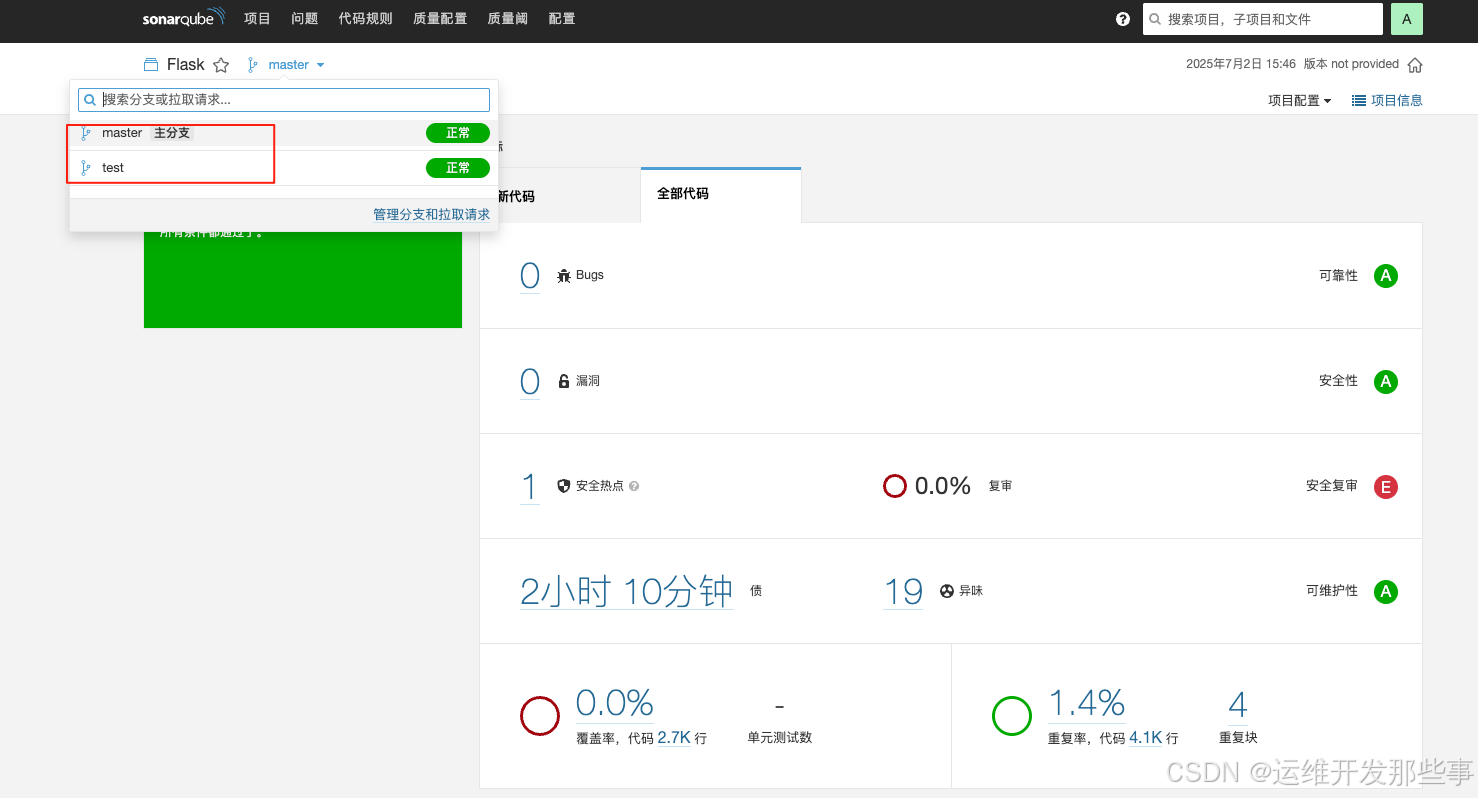Click the search magnifier in top bar
Viewport: 1478px width, 798px height.
coord(1156,19)
